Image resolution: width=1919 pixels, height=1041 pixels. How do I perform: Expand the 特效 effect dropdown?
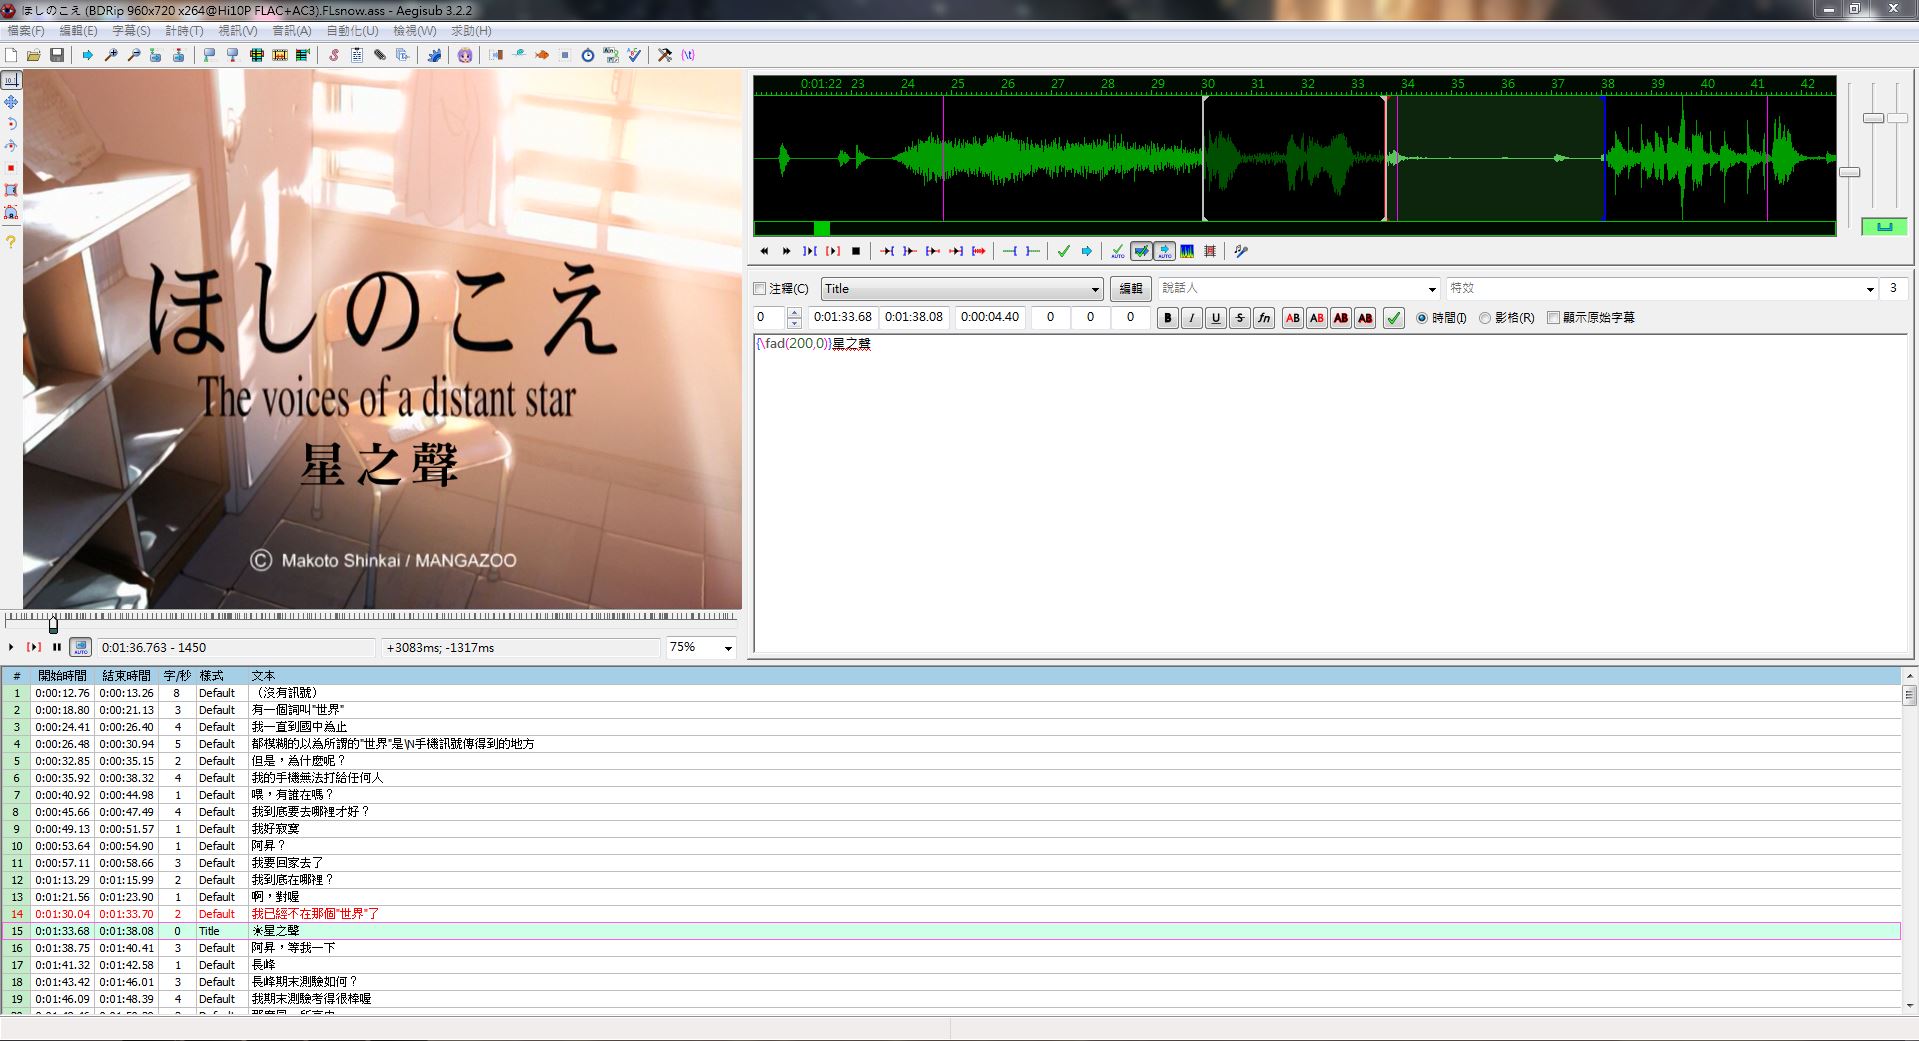pyautogui.click(x=1869, y=289)
